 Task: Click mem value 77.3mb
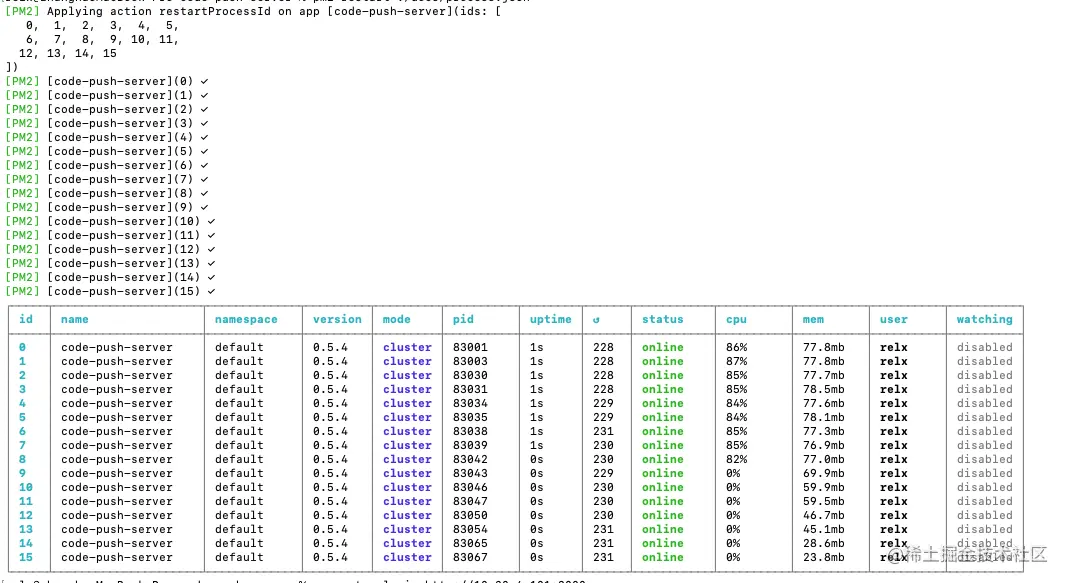823,431
